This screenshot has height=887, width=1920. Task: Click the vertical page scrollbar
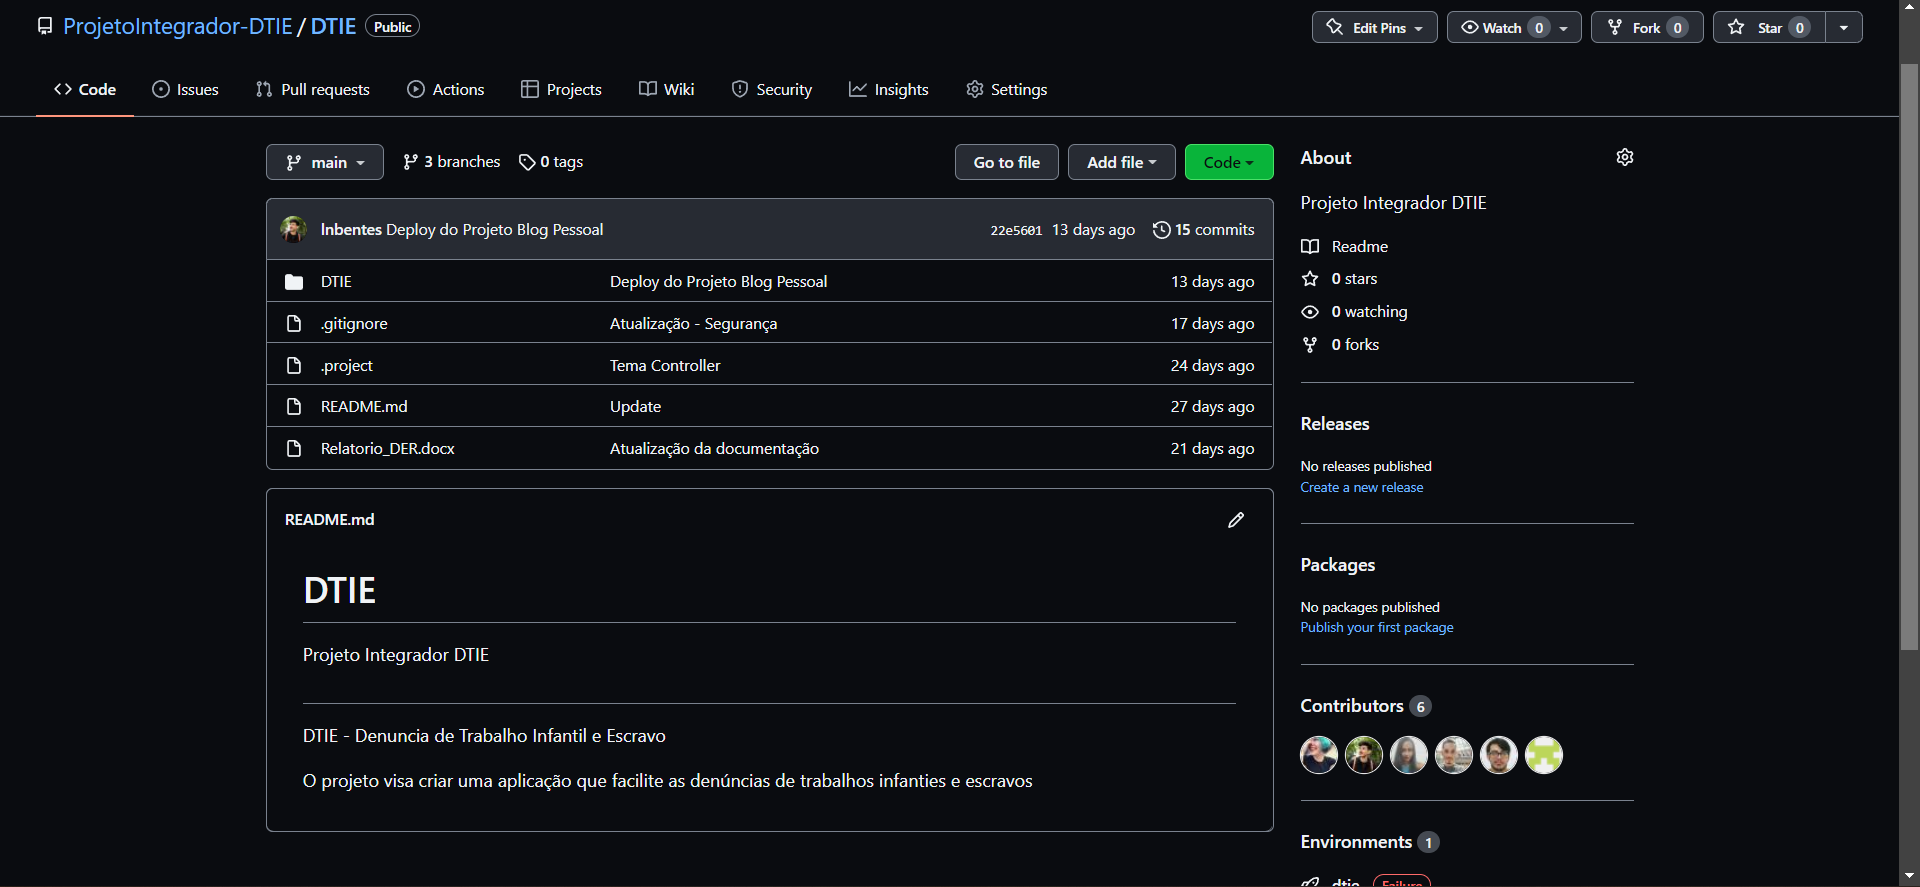coord(1909,358)
